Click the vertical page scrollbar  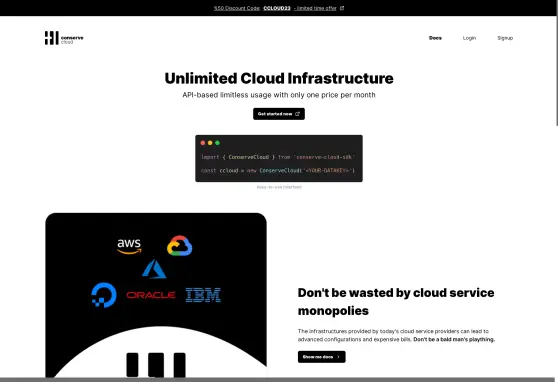point(556,71)
